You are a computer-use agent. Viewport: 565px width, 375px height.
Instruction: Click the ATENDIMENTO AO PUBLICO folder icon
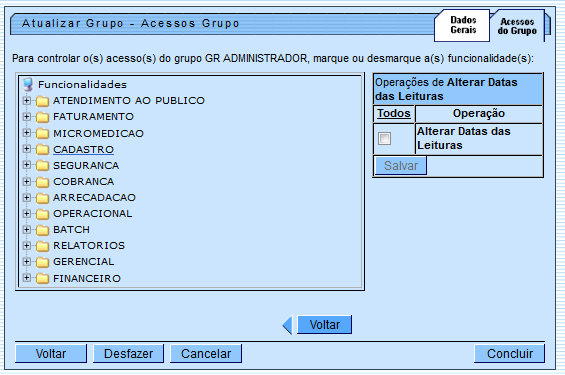point(42,101)
